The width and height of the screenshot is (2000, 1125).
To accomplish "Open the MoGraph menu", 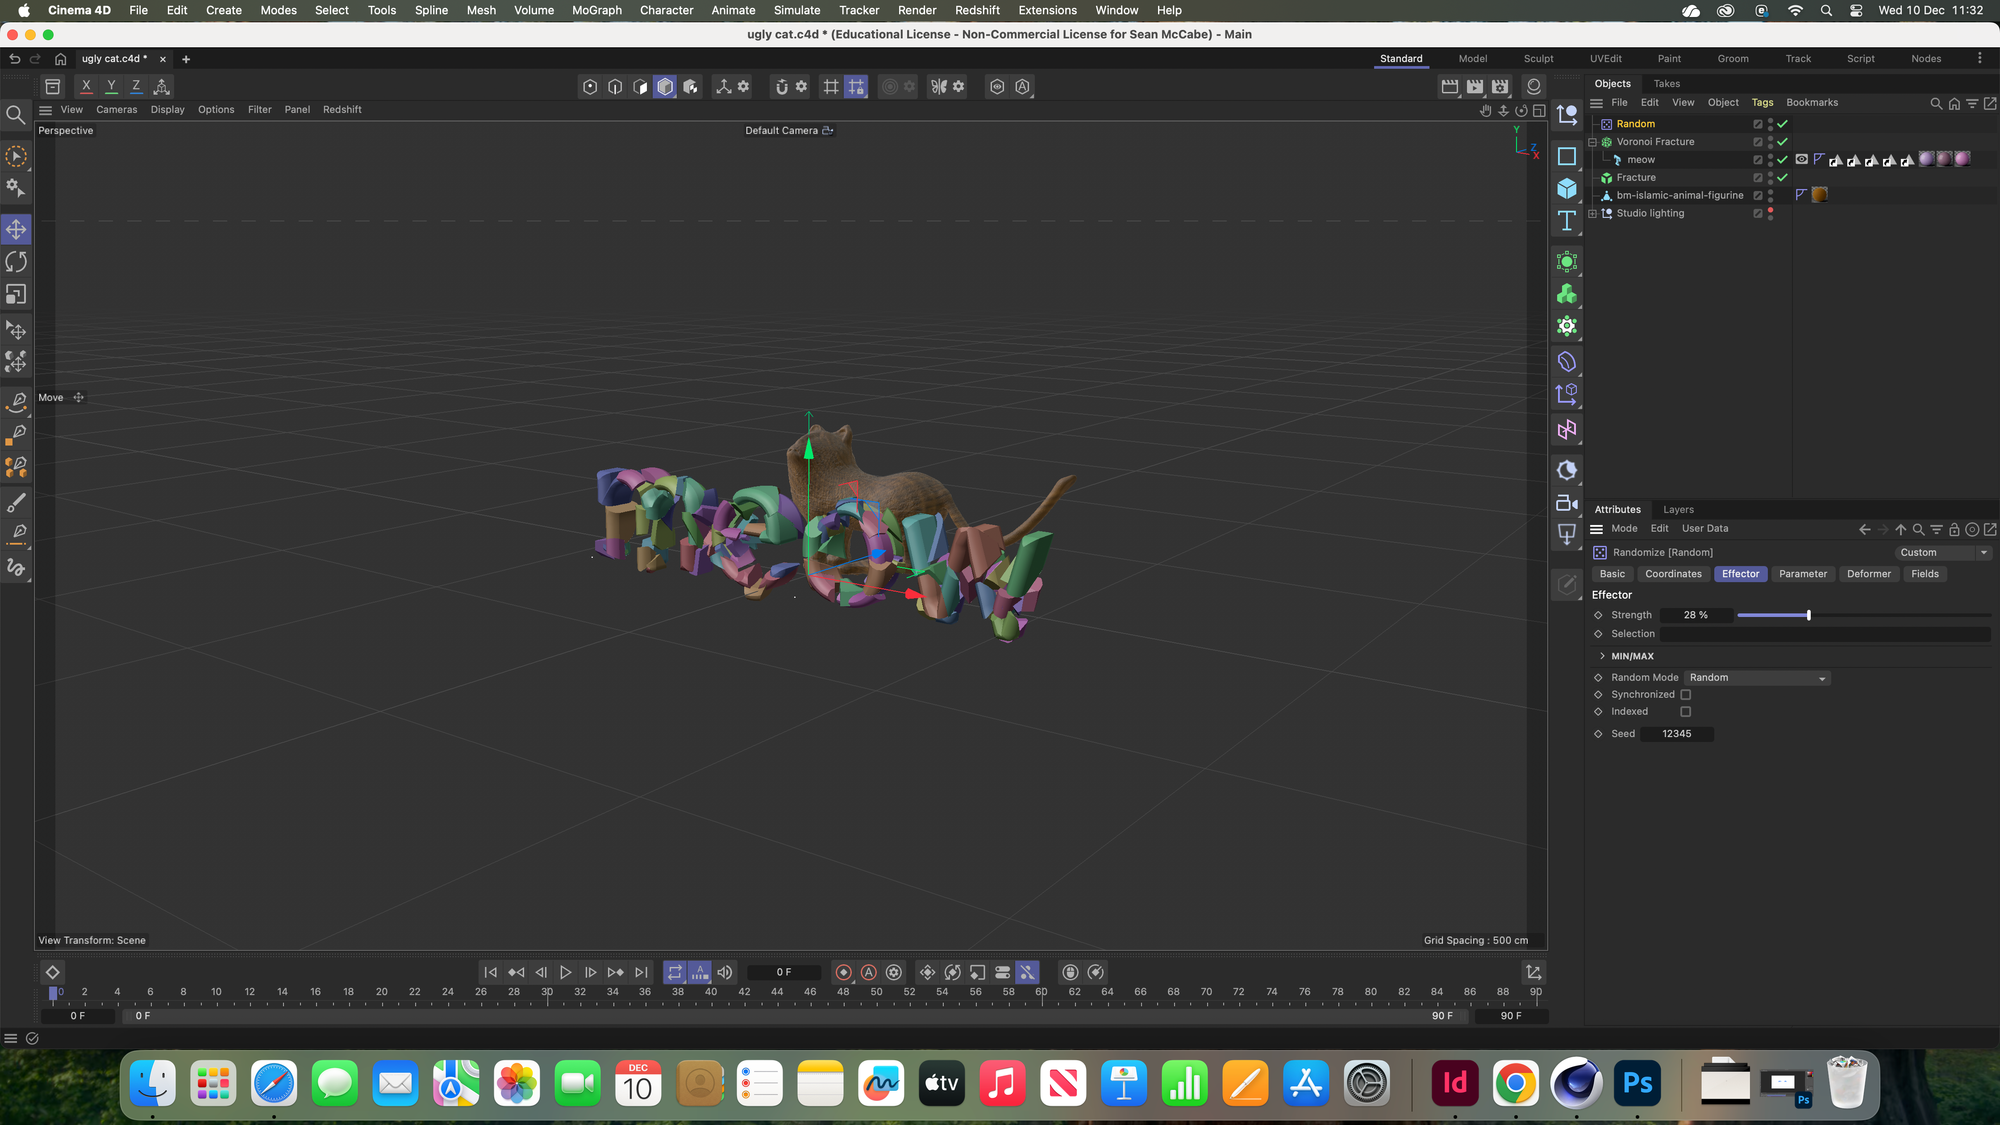I will click(596, 10).
